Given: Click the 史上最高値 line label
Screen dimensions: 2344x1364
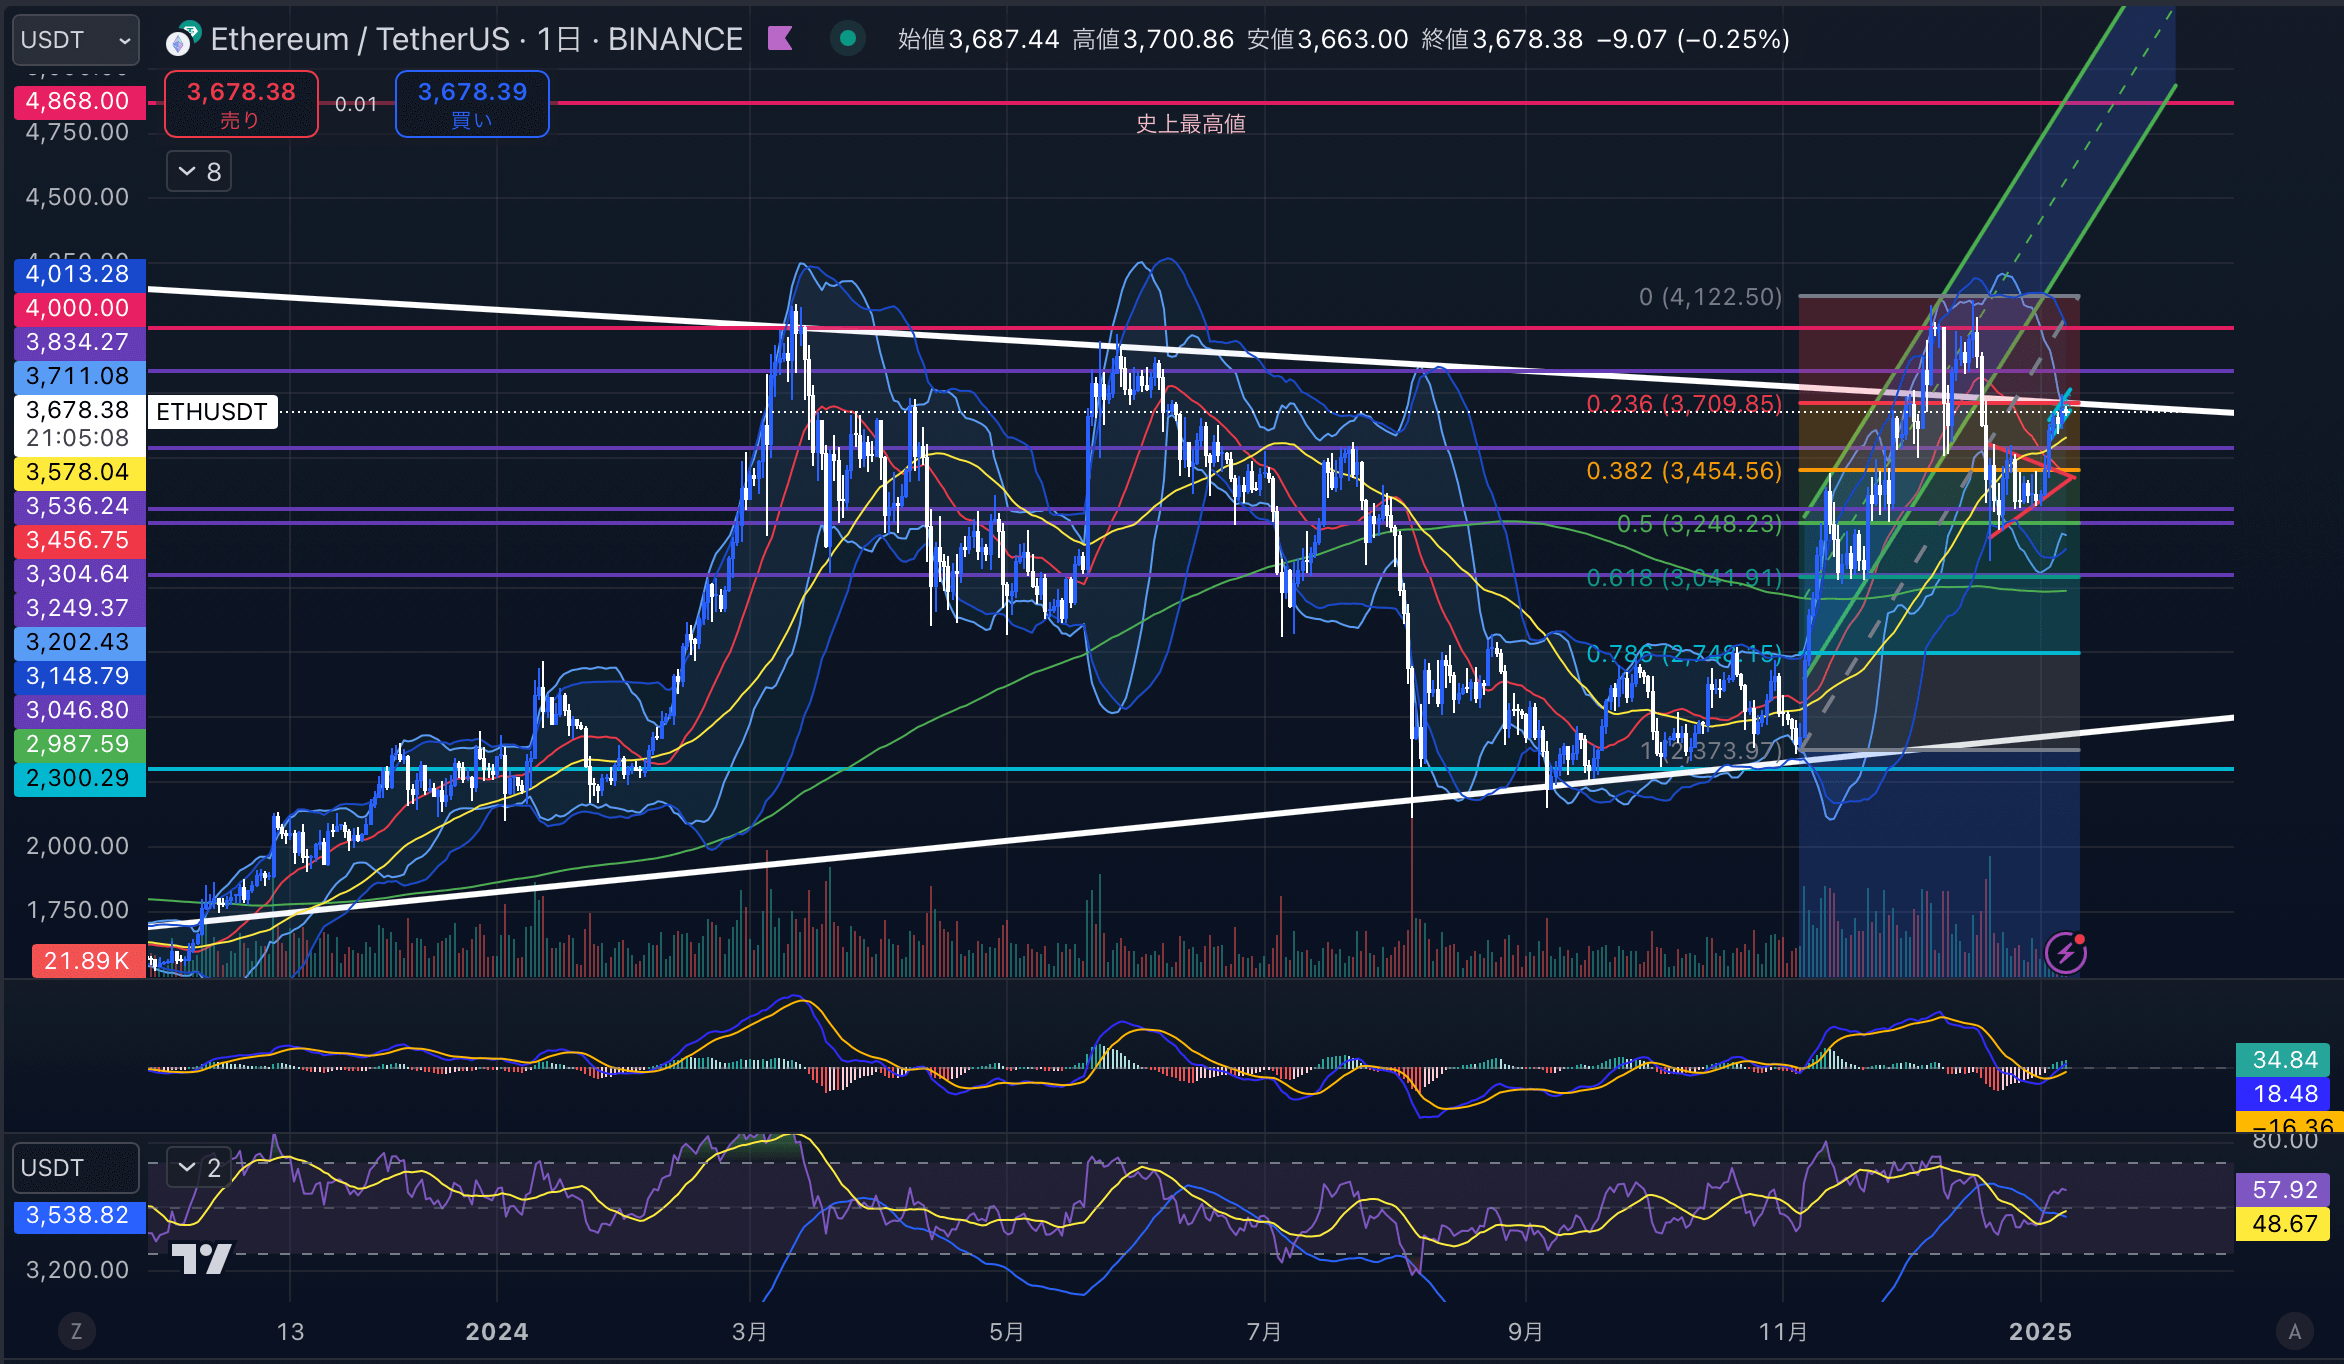Looking at the screenshot, I should click(1190, 124).
